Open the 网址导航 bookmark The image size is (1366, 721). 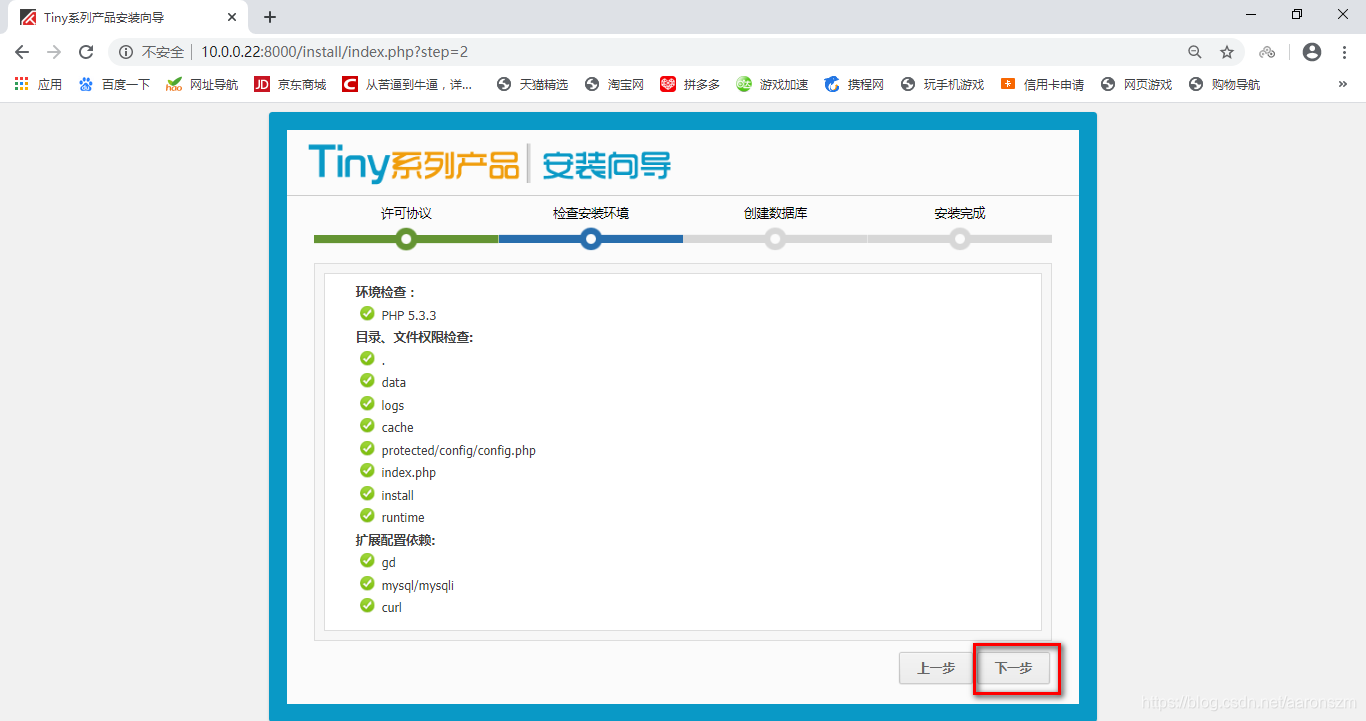click(202, 85)
